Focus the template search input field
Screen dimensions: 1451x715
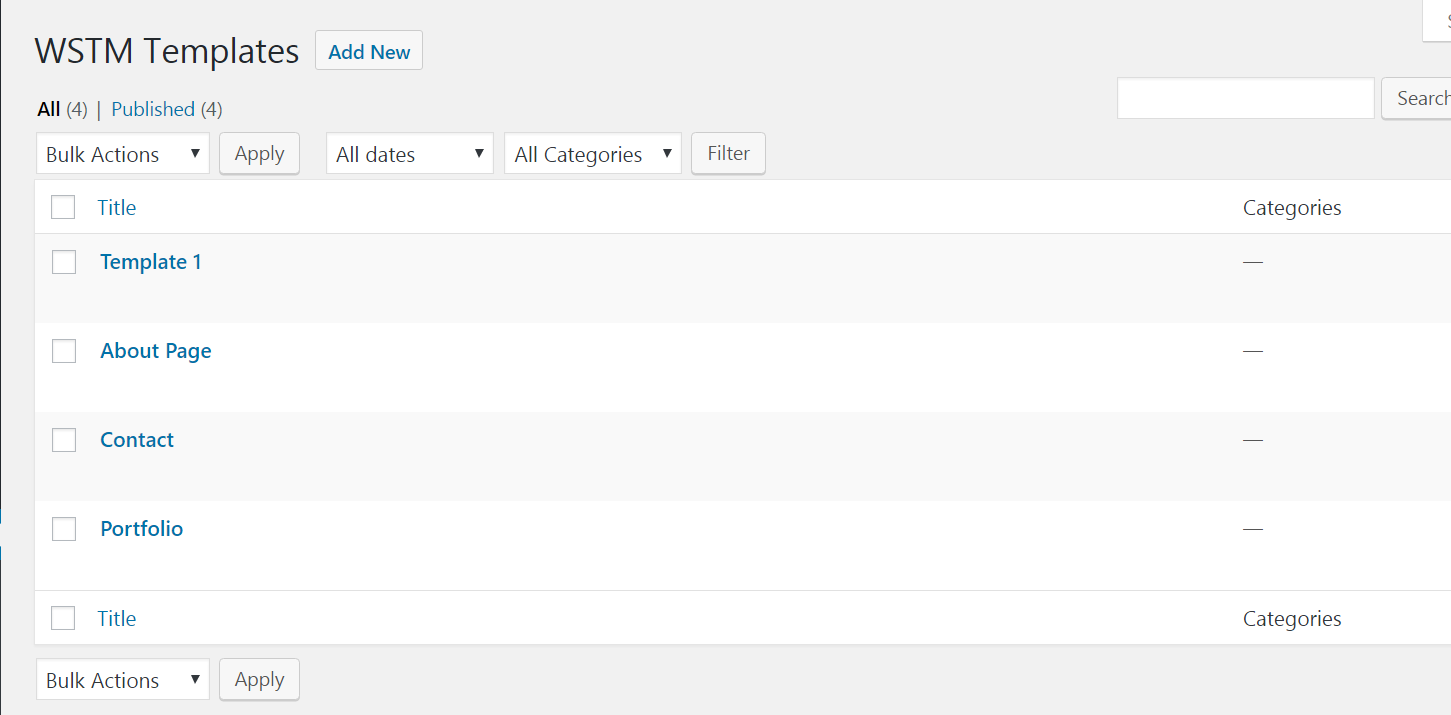[x=1245, y=99]
